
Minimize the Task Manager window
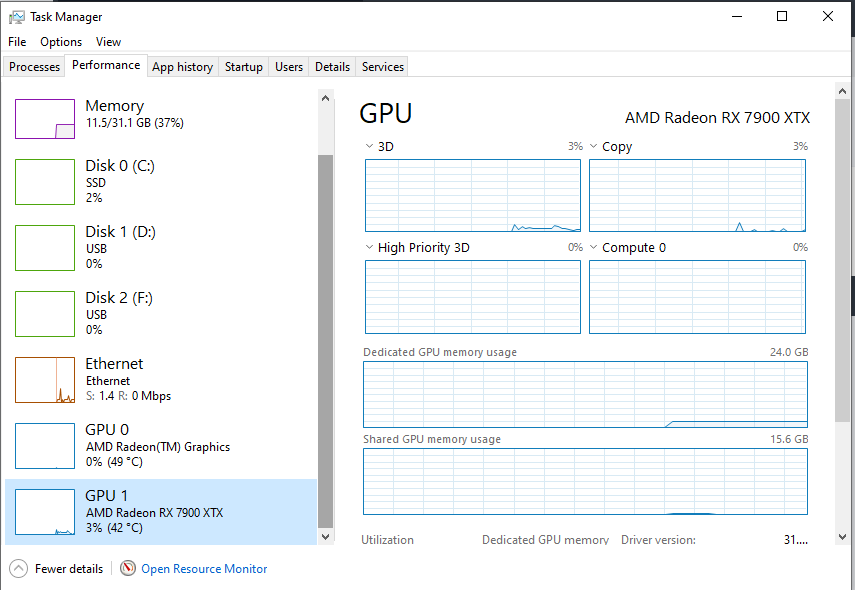(x=737, y=16)
